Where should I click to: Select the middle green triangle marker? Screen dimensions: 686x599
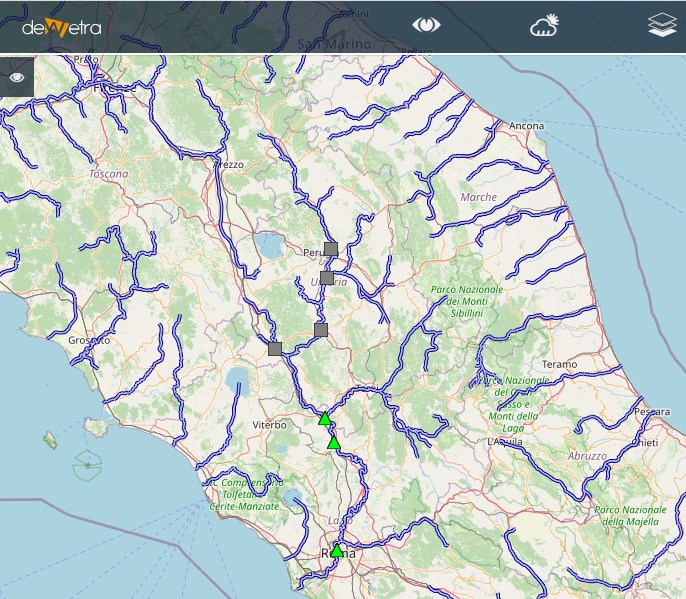click(x=333, y=442)
